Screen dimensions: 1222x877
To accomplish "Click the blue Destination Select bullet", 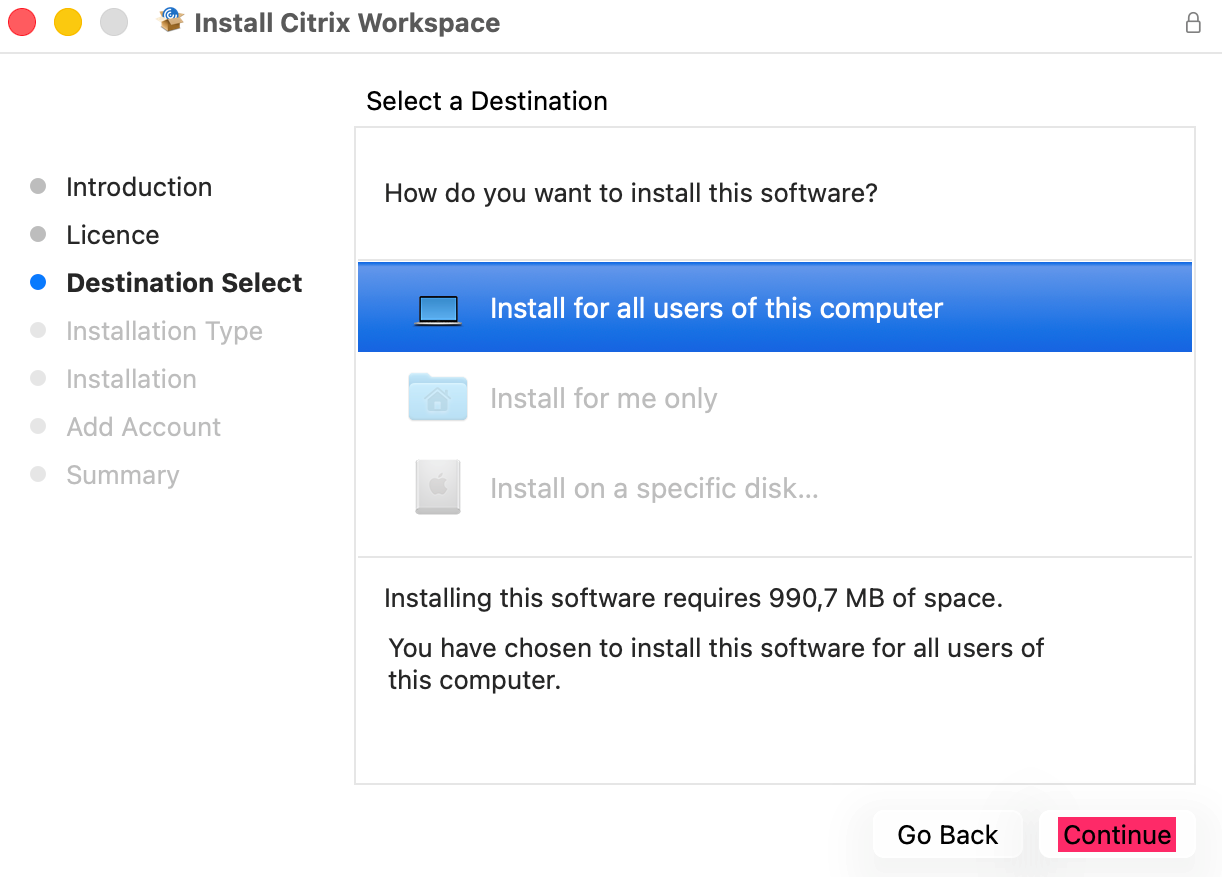I will coord(38,283).
